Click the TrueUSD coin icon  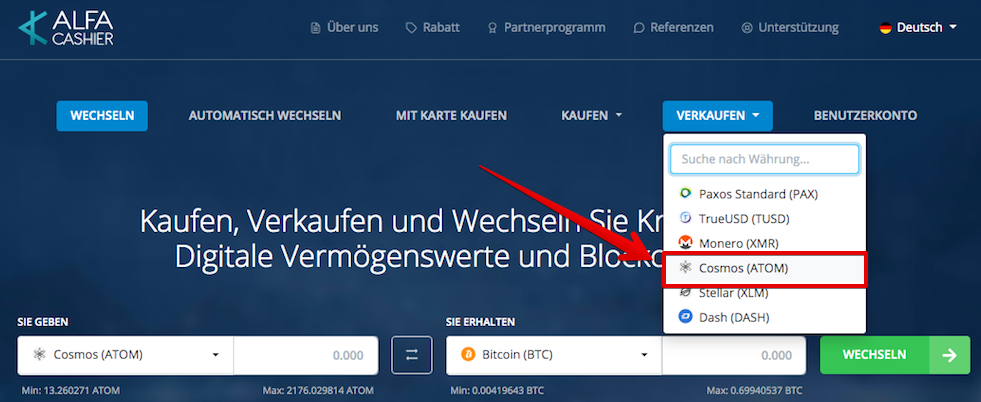coord(686,218)
